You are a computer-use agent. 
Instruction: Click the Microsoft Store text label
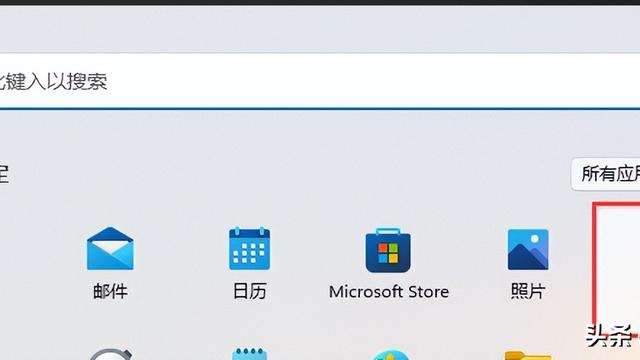tap(389, 292)
